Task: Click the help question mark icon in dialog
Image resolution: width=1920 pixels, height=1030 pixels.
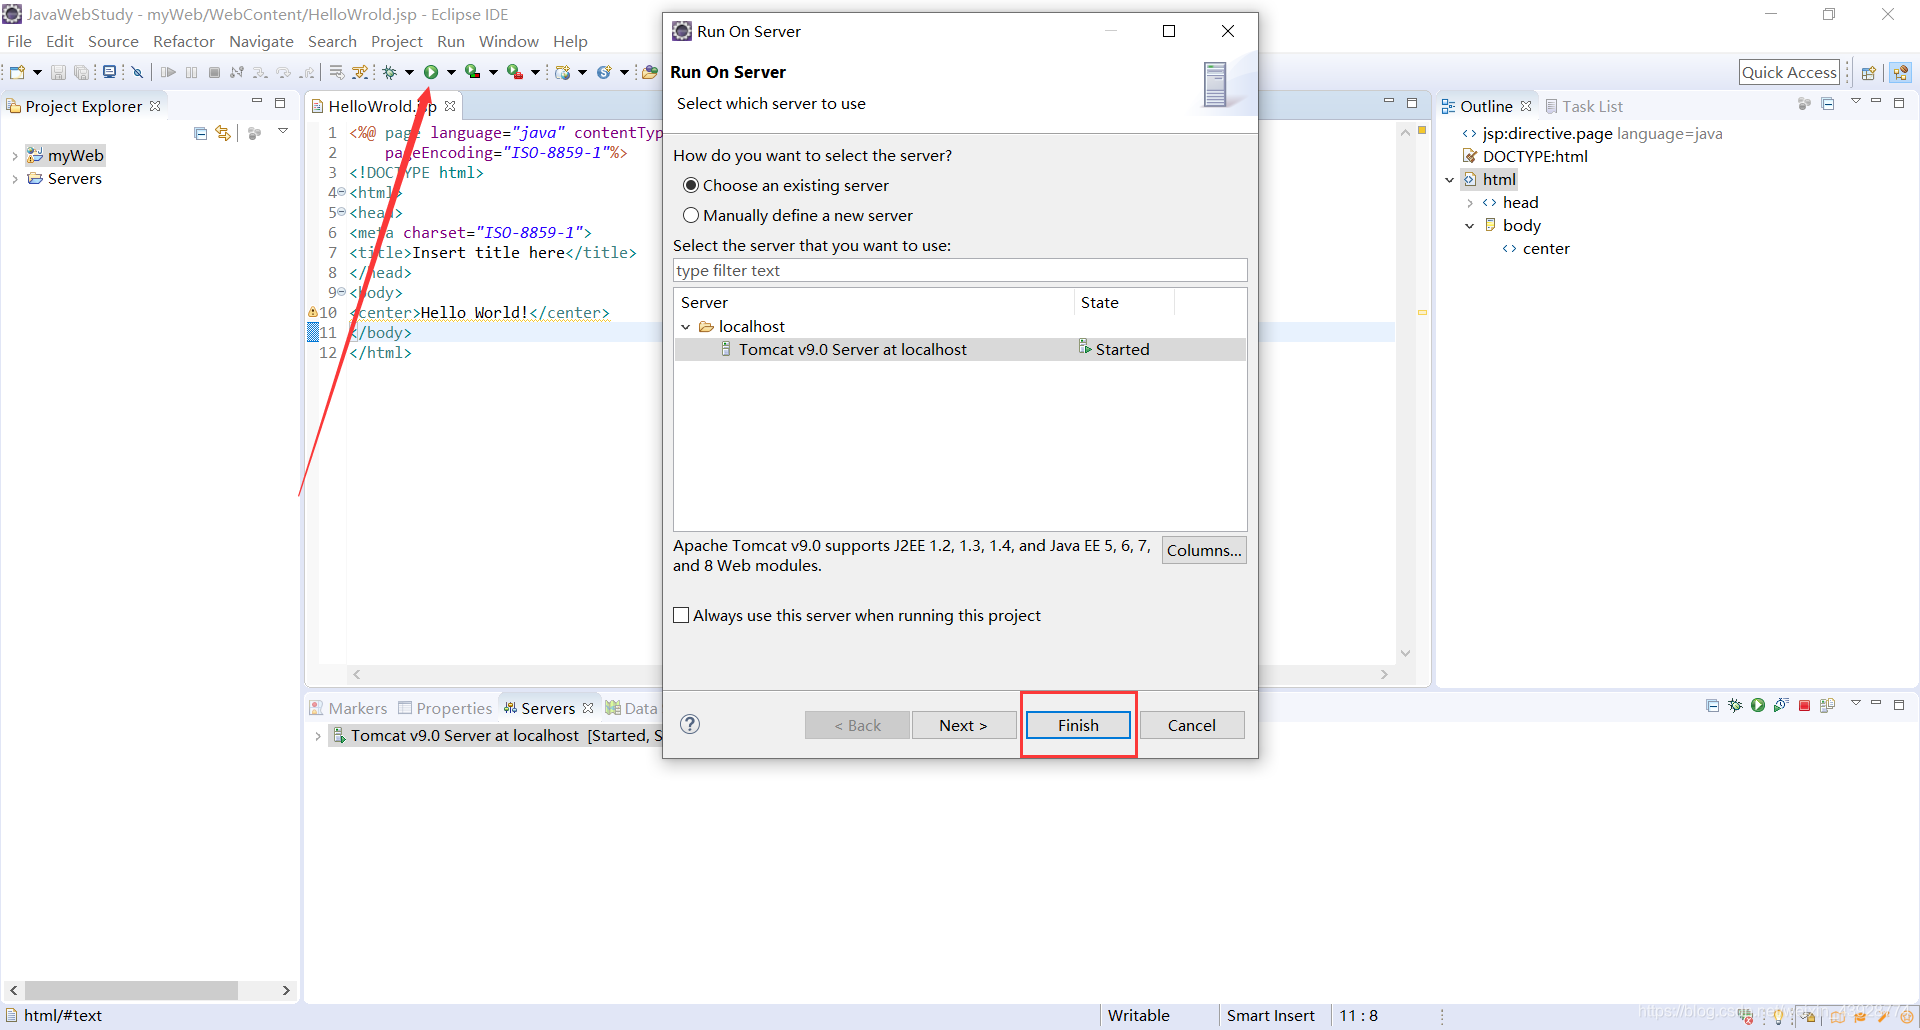Action: tap(690, 724)
